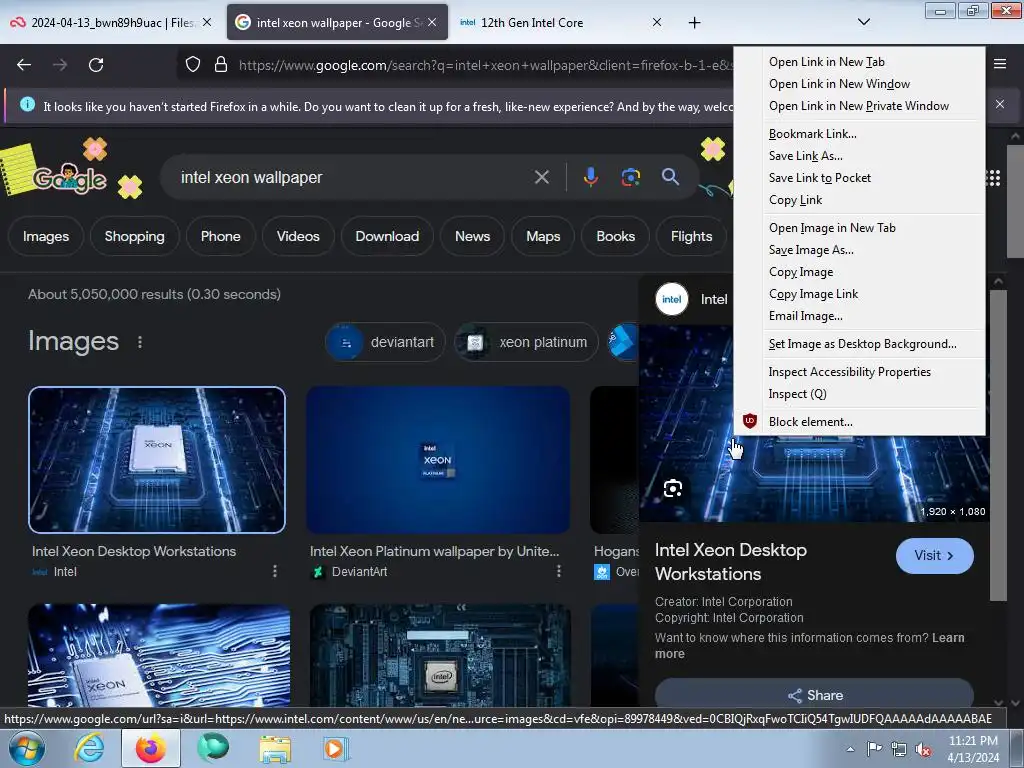1024x768 pixels.
Task: Share the previewed Intel image
Action: click(x=814, y=695)
